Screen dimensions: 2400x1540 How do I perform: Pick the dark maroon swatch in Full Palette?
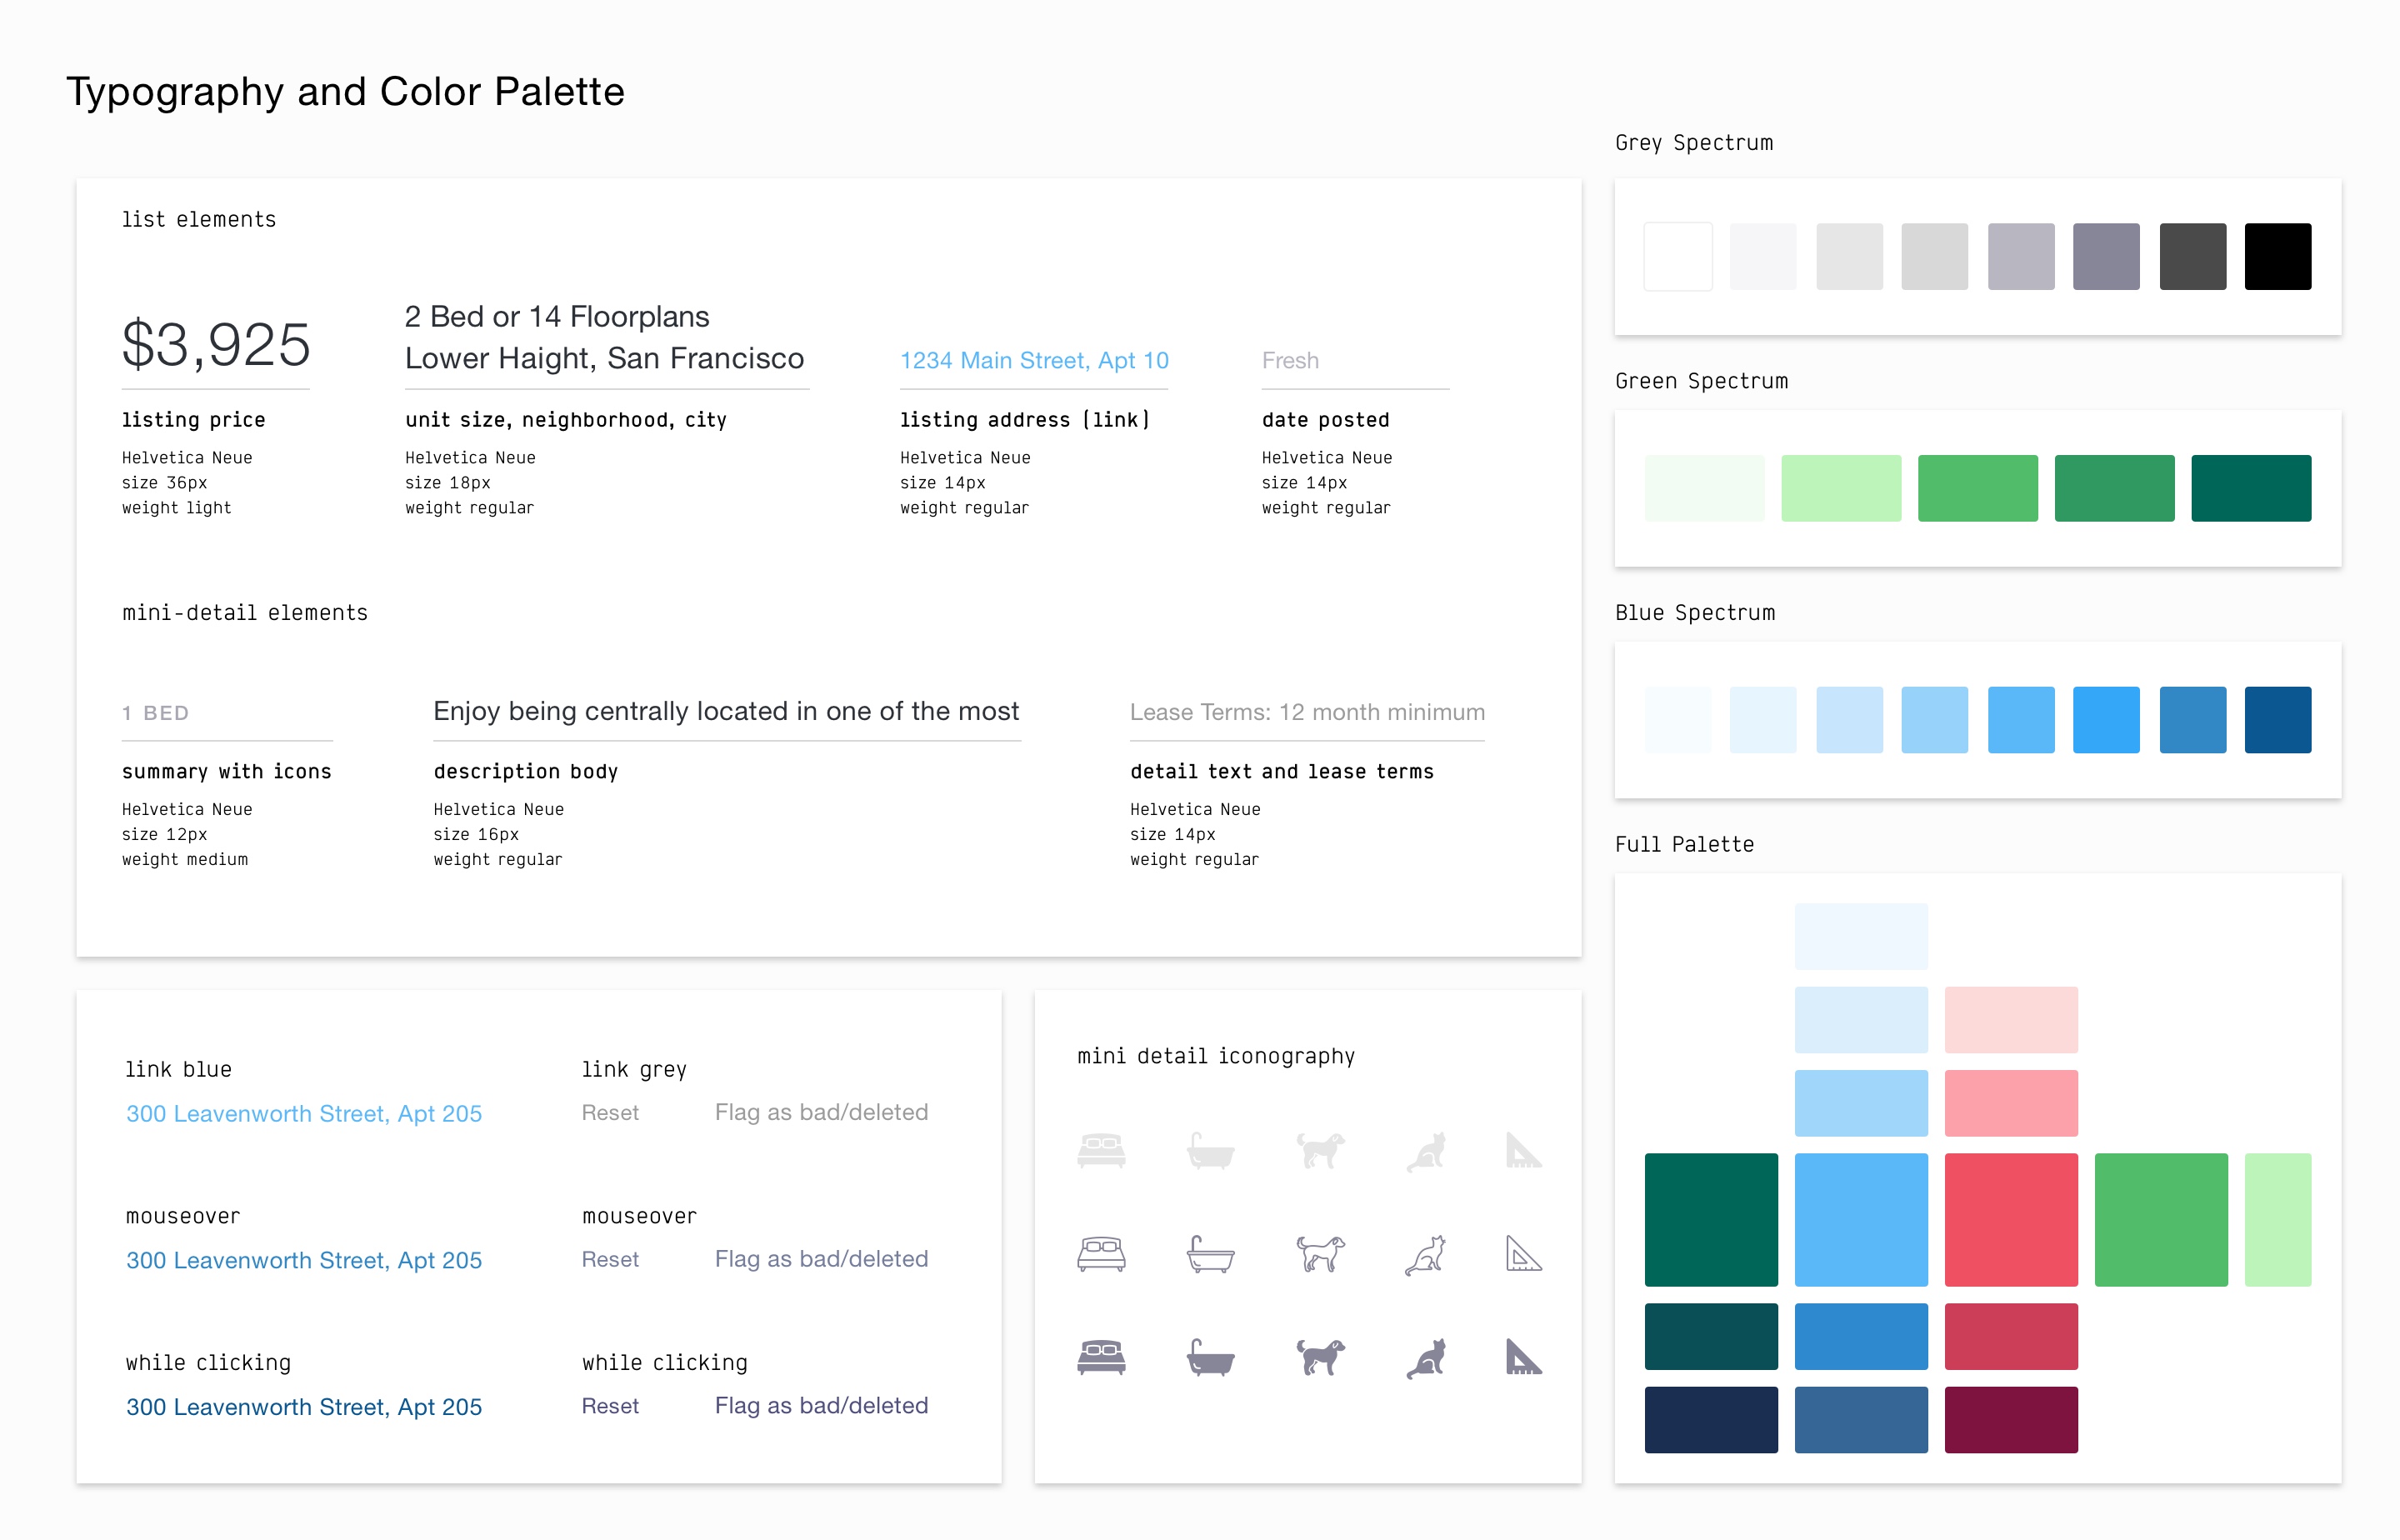coord(2011,1419)
